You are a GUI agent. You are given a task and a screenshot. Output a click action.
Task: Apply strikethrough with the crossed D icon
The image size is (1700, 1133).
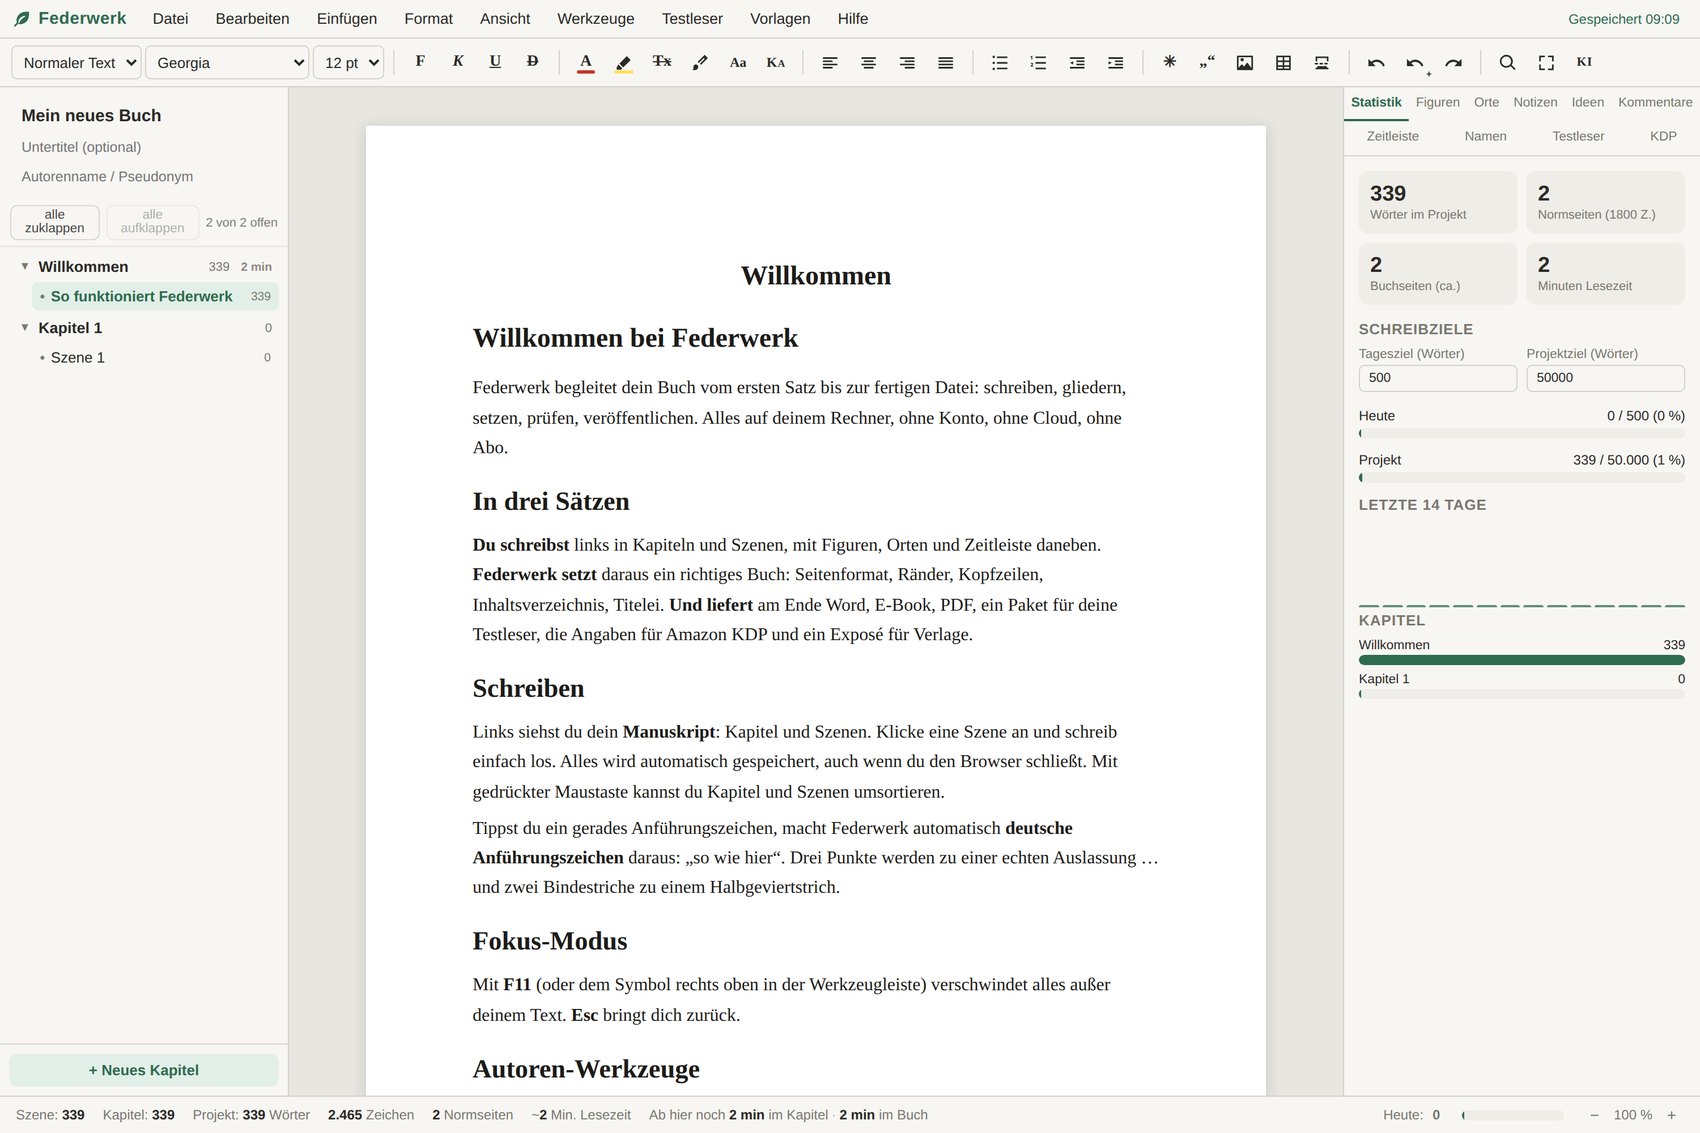(532, 62)
